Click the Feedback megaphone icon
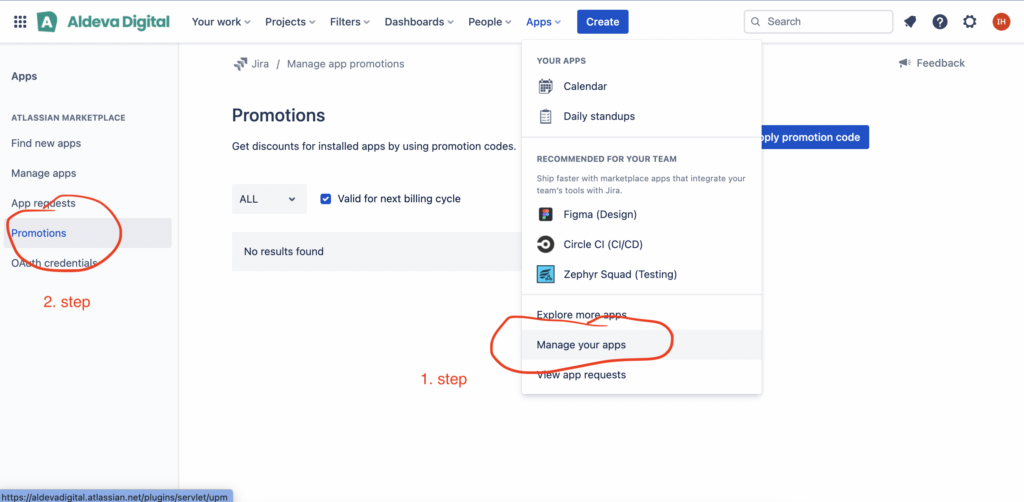 [x=904, y=63]
